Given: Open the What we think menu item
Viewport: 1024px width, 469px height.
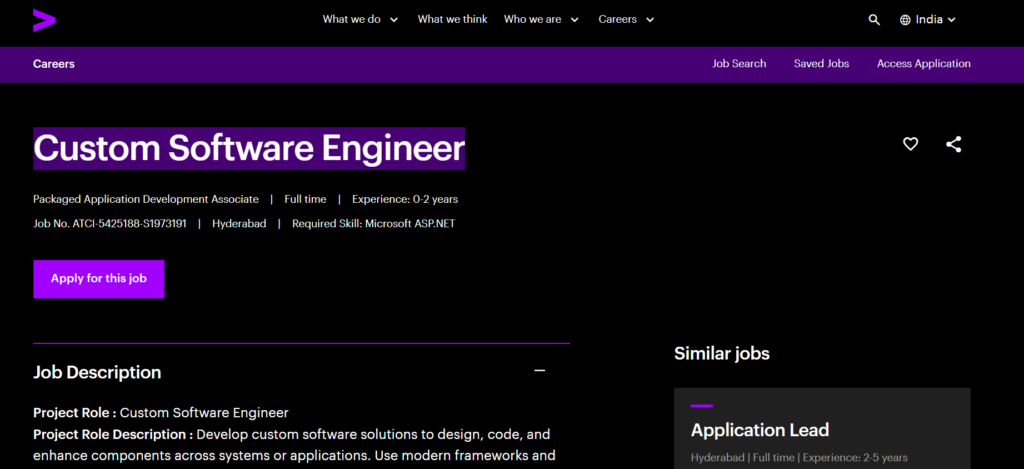Looking at the screenshot, I should [x=452, y=19].
